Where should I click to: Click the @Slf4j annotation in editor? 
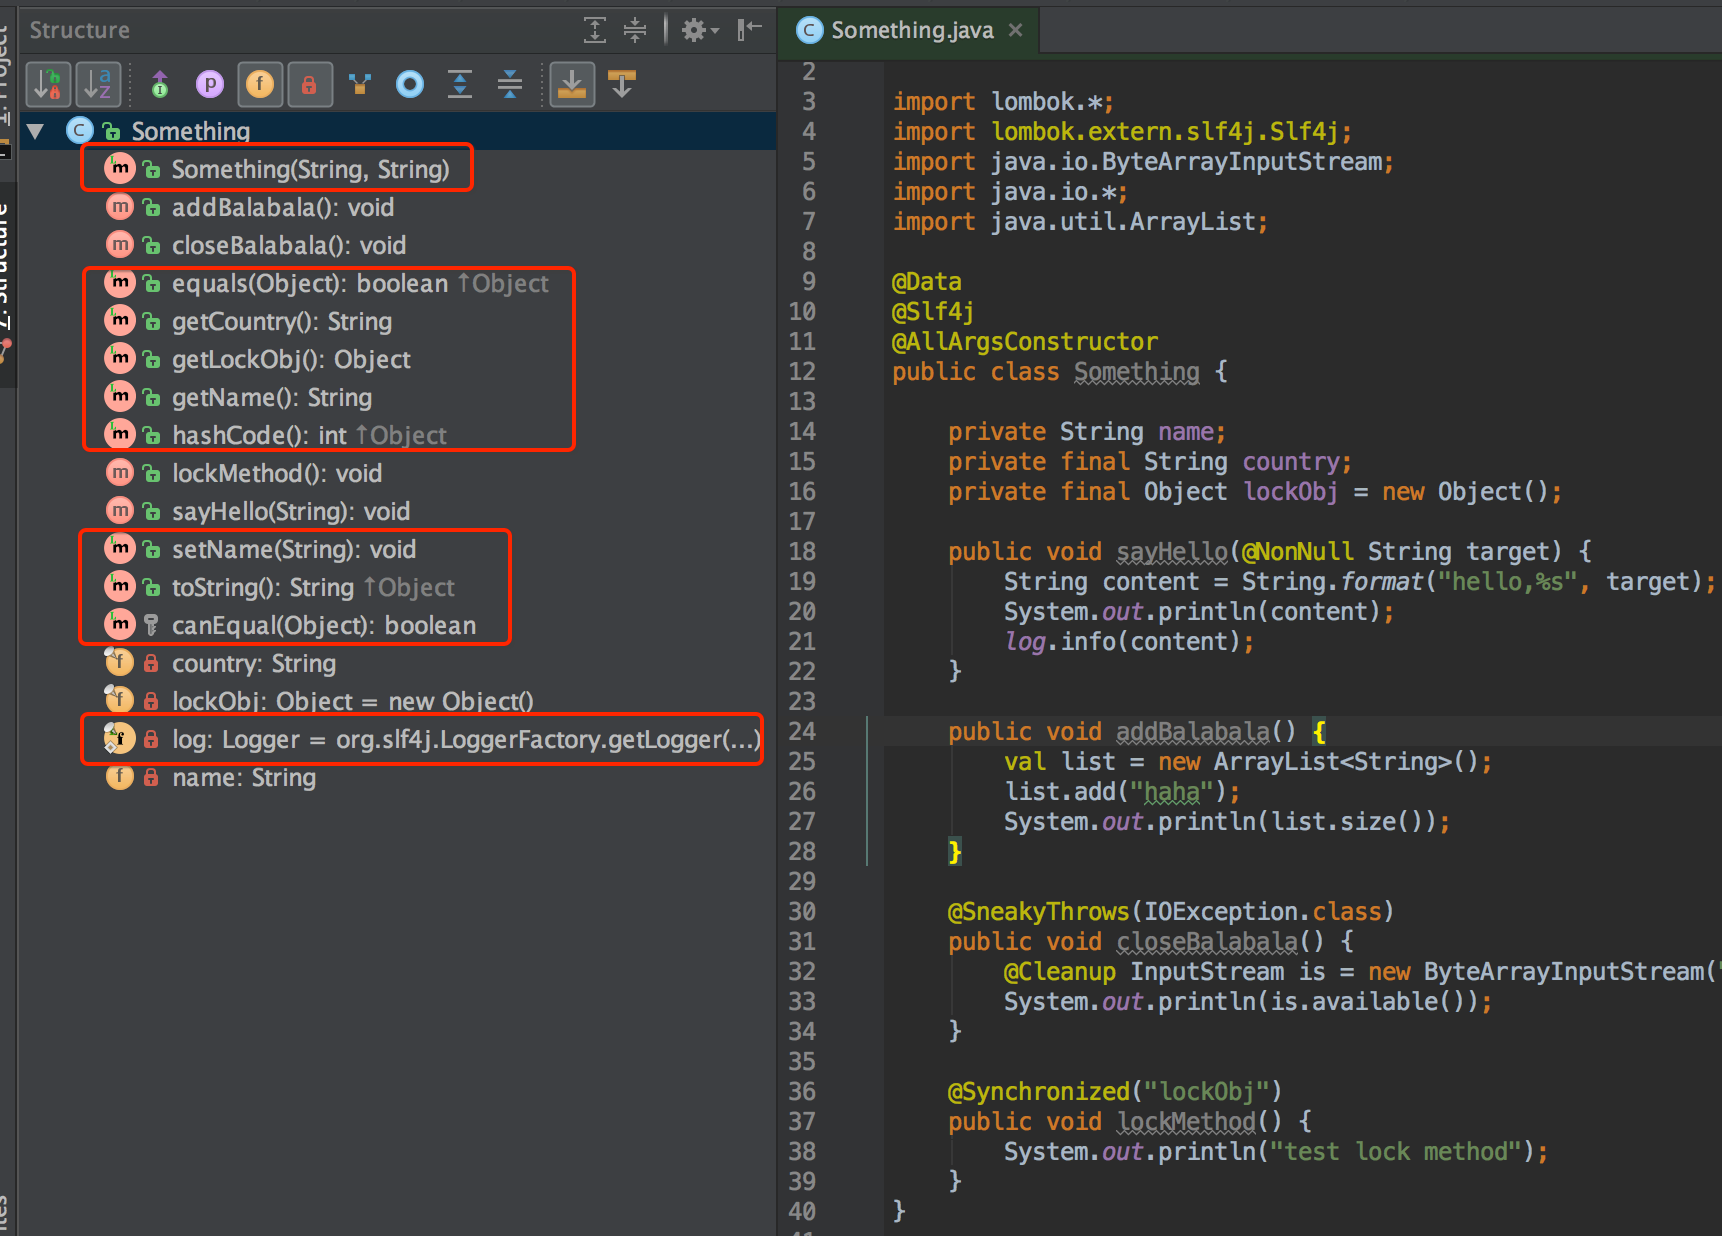pos(933,312)
